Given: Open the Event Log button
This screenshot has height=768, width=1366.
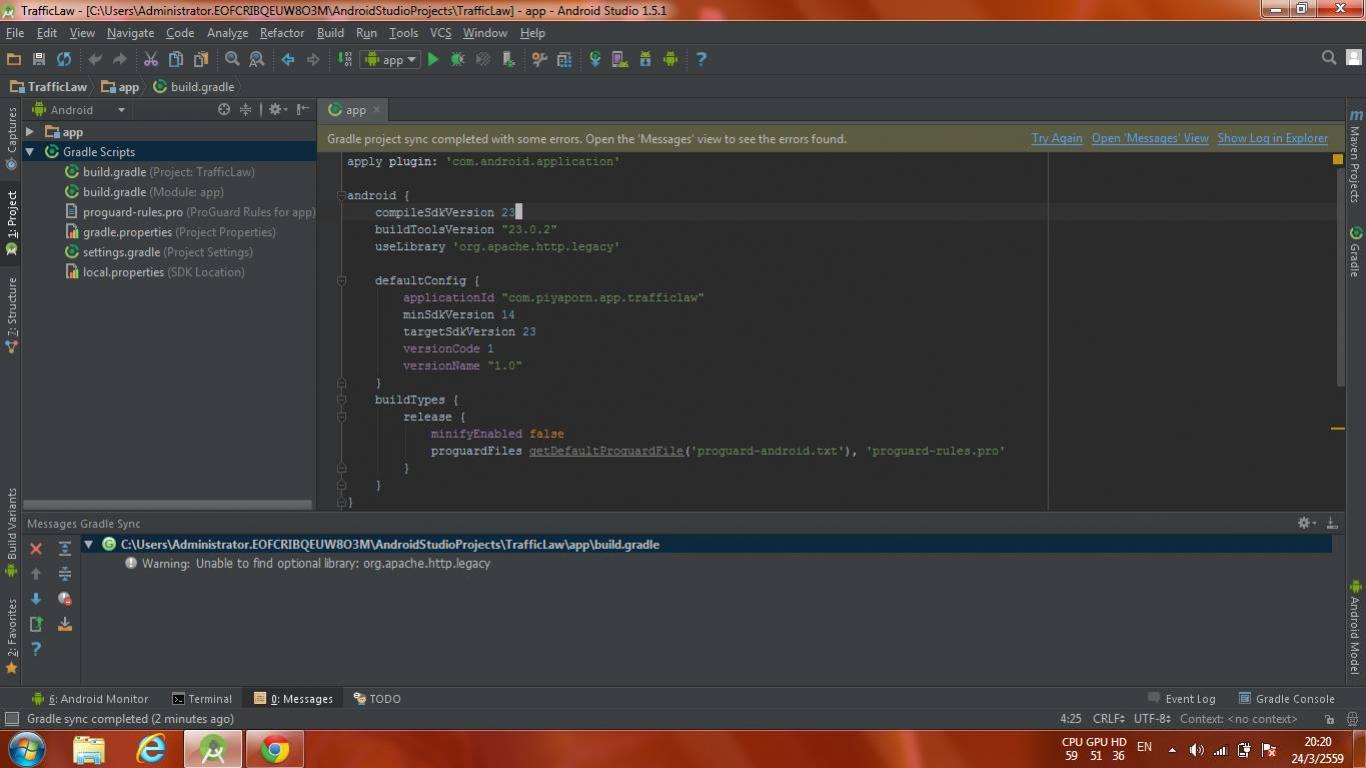Looking at the screenshot, I should 1181,699.
